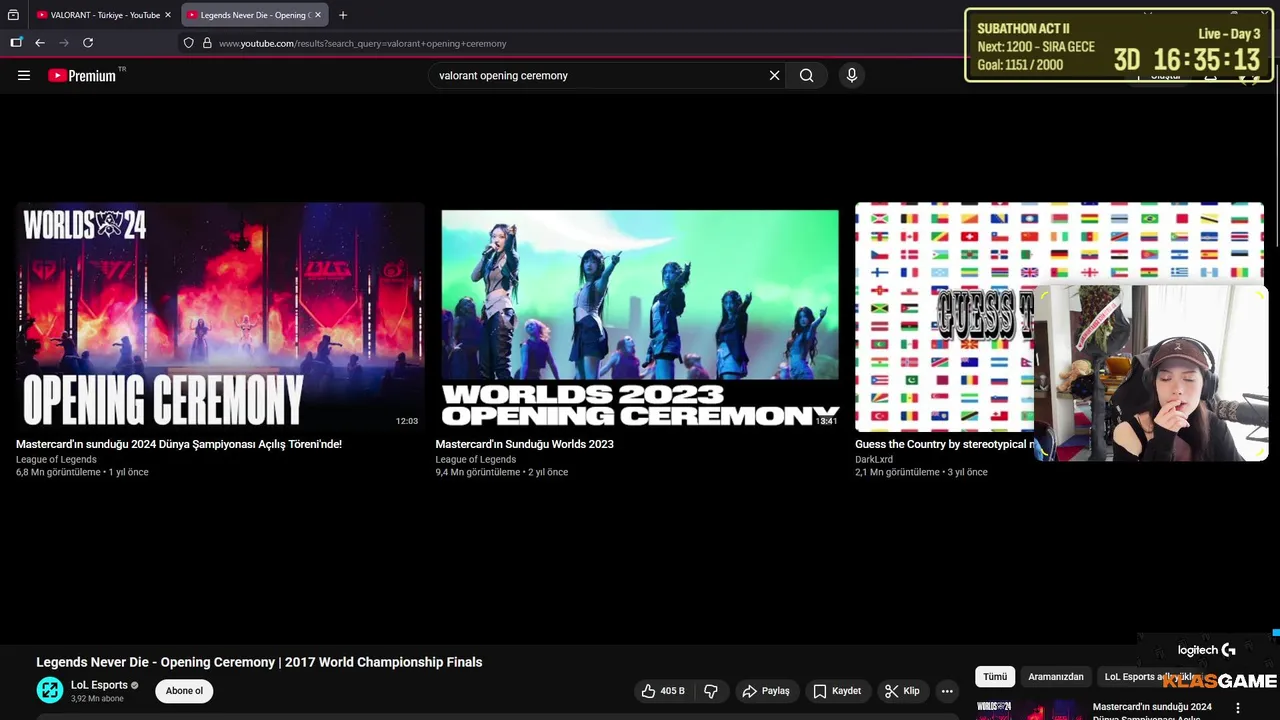View site security via the padlock icon
1280x720 pixels.
[207, 43]
